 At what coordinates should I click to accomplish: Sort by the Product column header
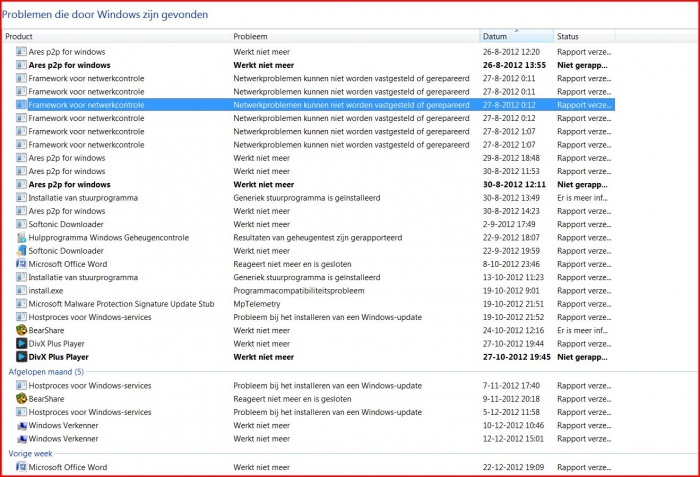116,36
